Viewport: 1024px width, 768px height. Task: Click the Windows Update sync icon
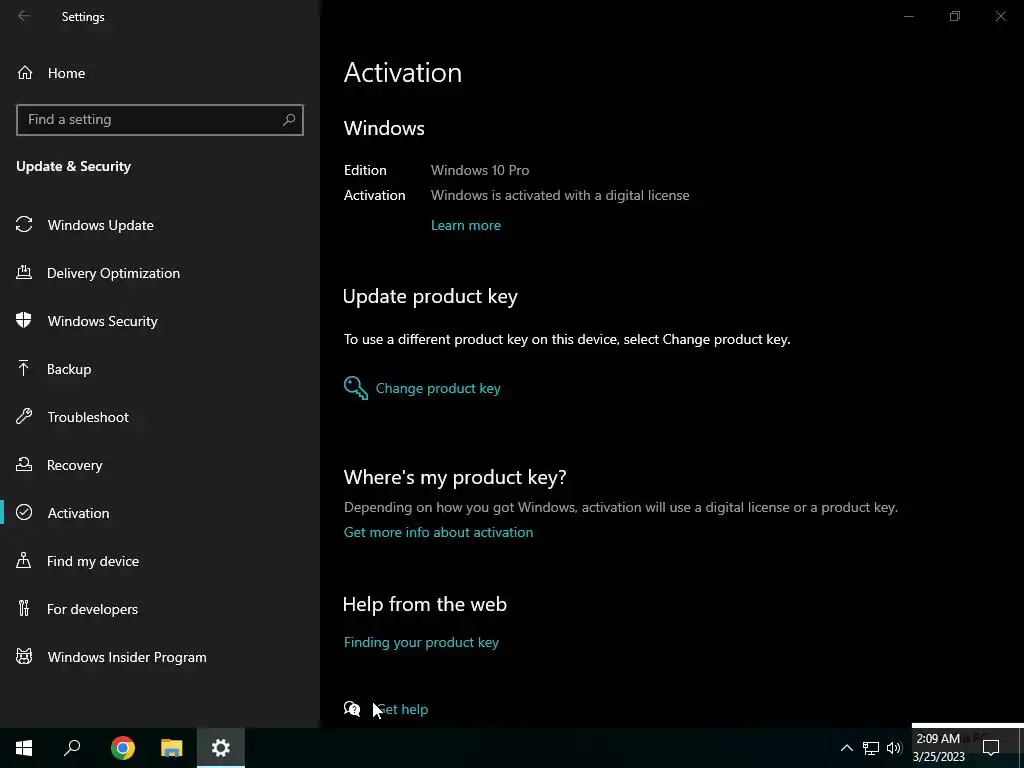click(x=24, y=225)
